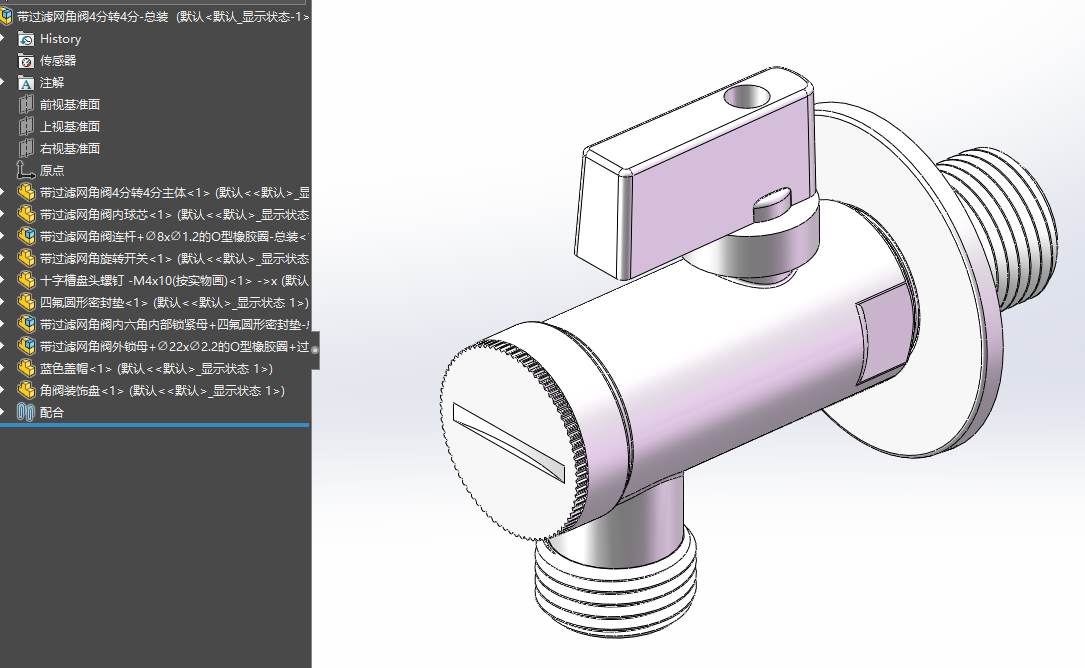Image resolution: width=1085 pixels, height=668 pixels.
Task: Select 十字槽盘头螺钉 -M4x10 in tree
Action: coord(174,280)
